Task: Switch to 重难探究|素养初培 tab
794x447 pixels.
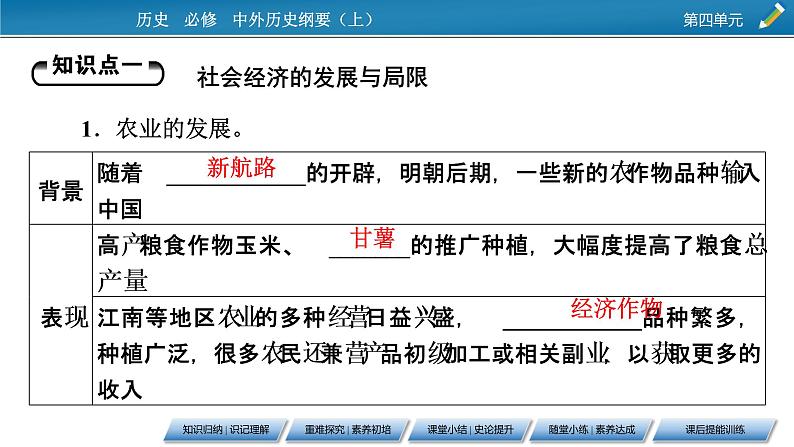Action: 347,430
